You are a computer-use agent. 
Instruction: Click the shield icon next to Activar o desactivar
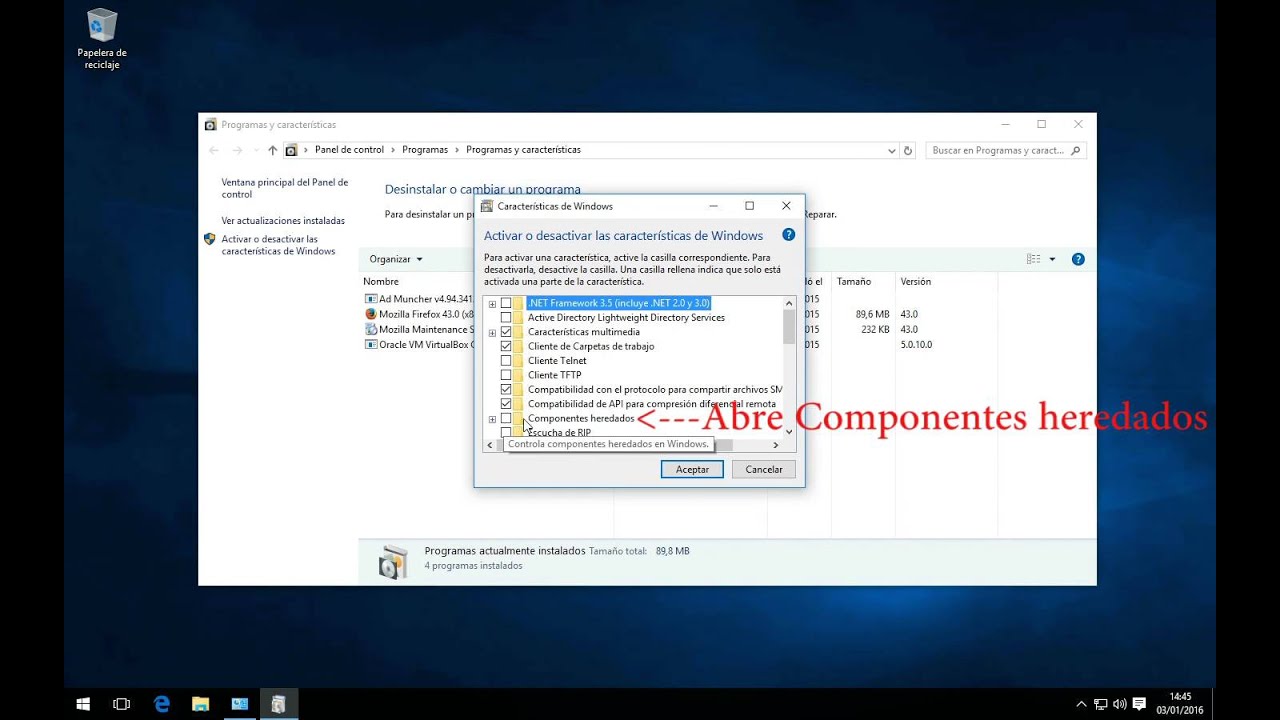coord(209,239)
